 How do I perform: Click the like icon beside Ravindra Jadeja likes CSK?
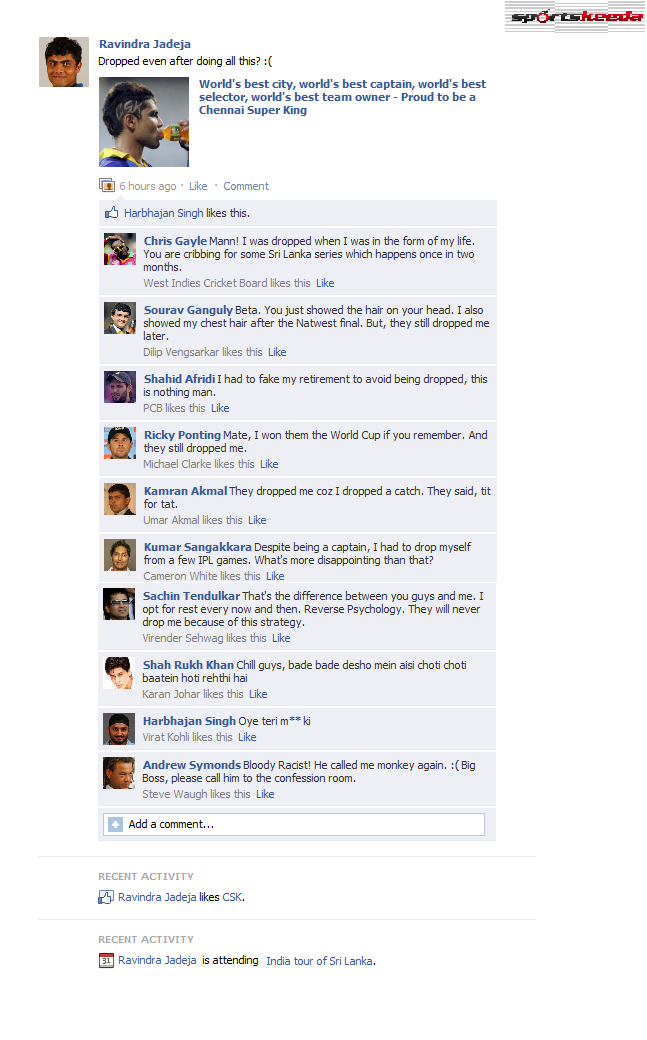tap(106, 897)
